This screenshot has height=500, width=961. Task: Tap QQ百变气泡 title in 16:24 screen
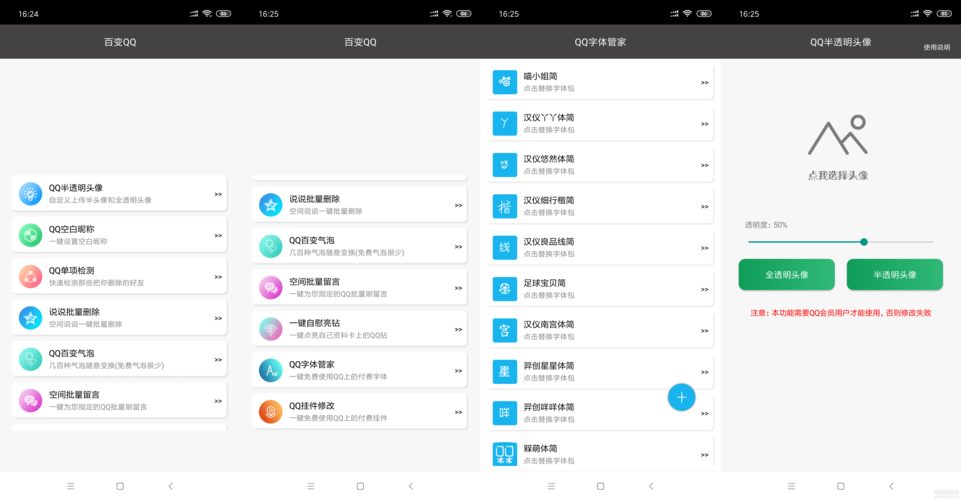click(72, 354)
